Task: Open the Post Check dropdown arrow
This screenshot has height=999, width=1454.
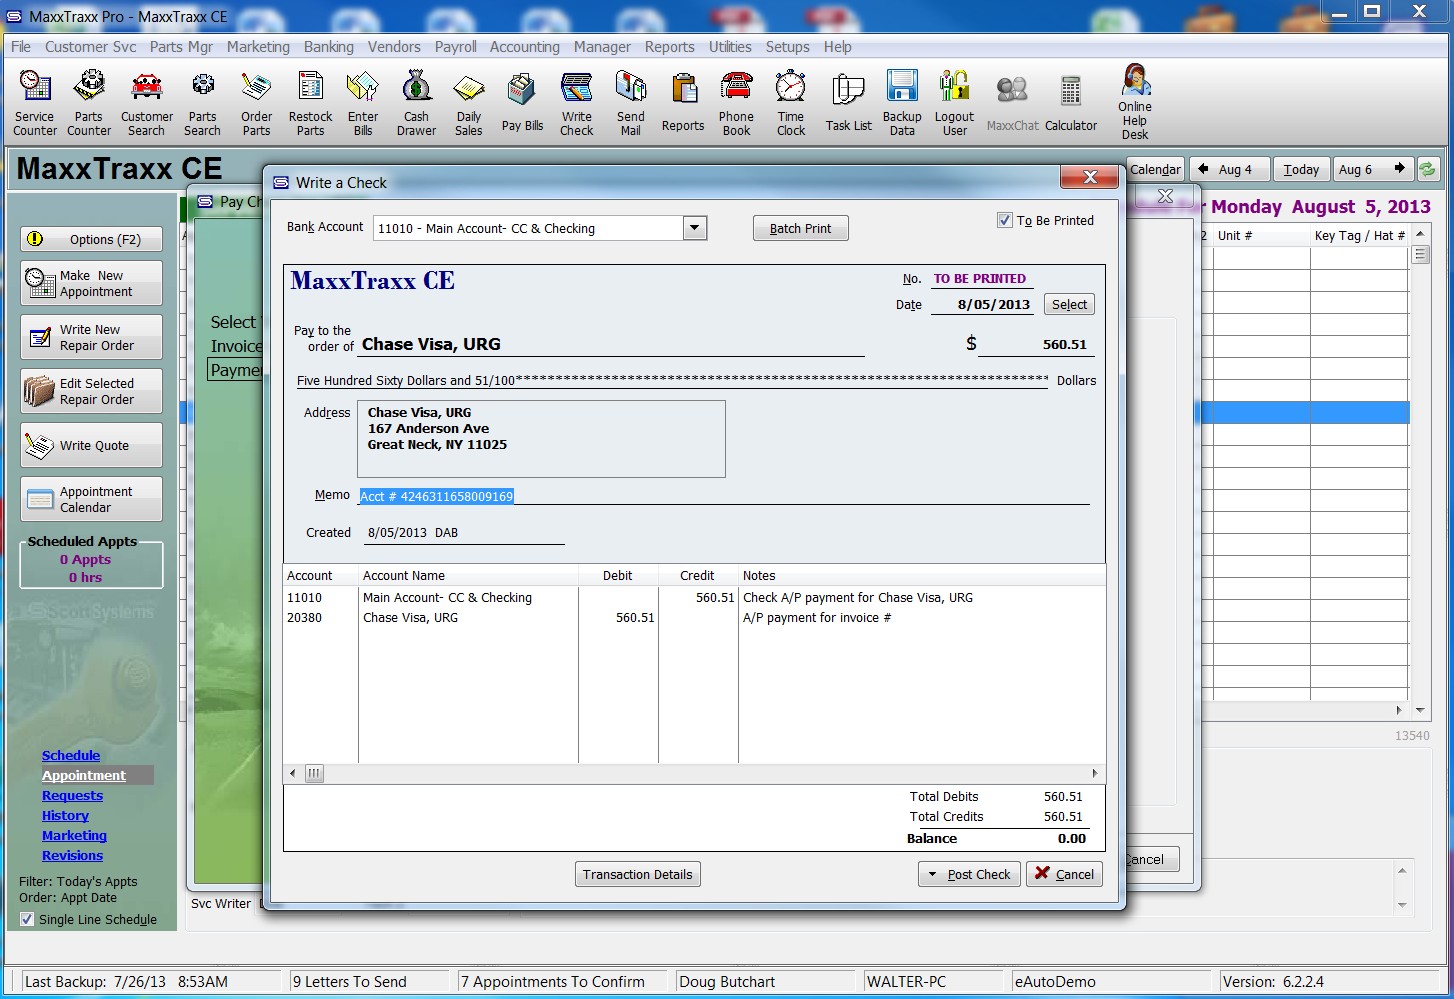Action: tap(933, 874)
